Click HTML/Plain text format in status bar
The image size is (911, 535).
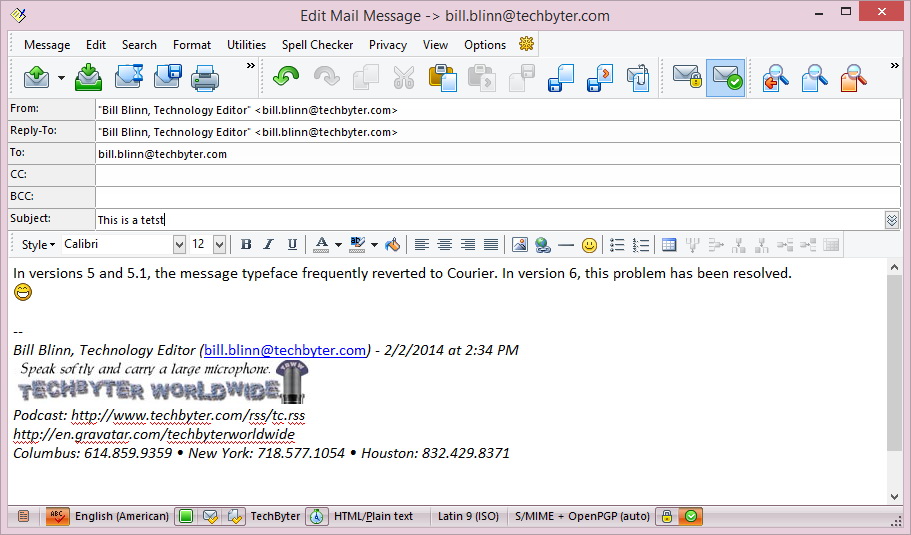coord(373,516)
